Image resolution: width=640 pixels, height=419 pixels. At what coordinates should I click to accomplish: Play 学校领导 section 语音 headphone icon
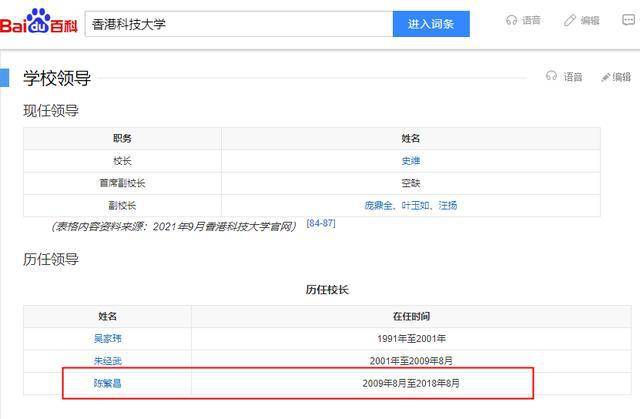551,76
